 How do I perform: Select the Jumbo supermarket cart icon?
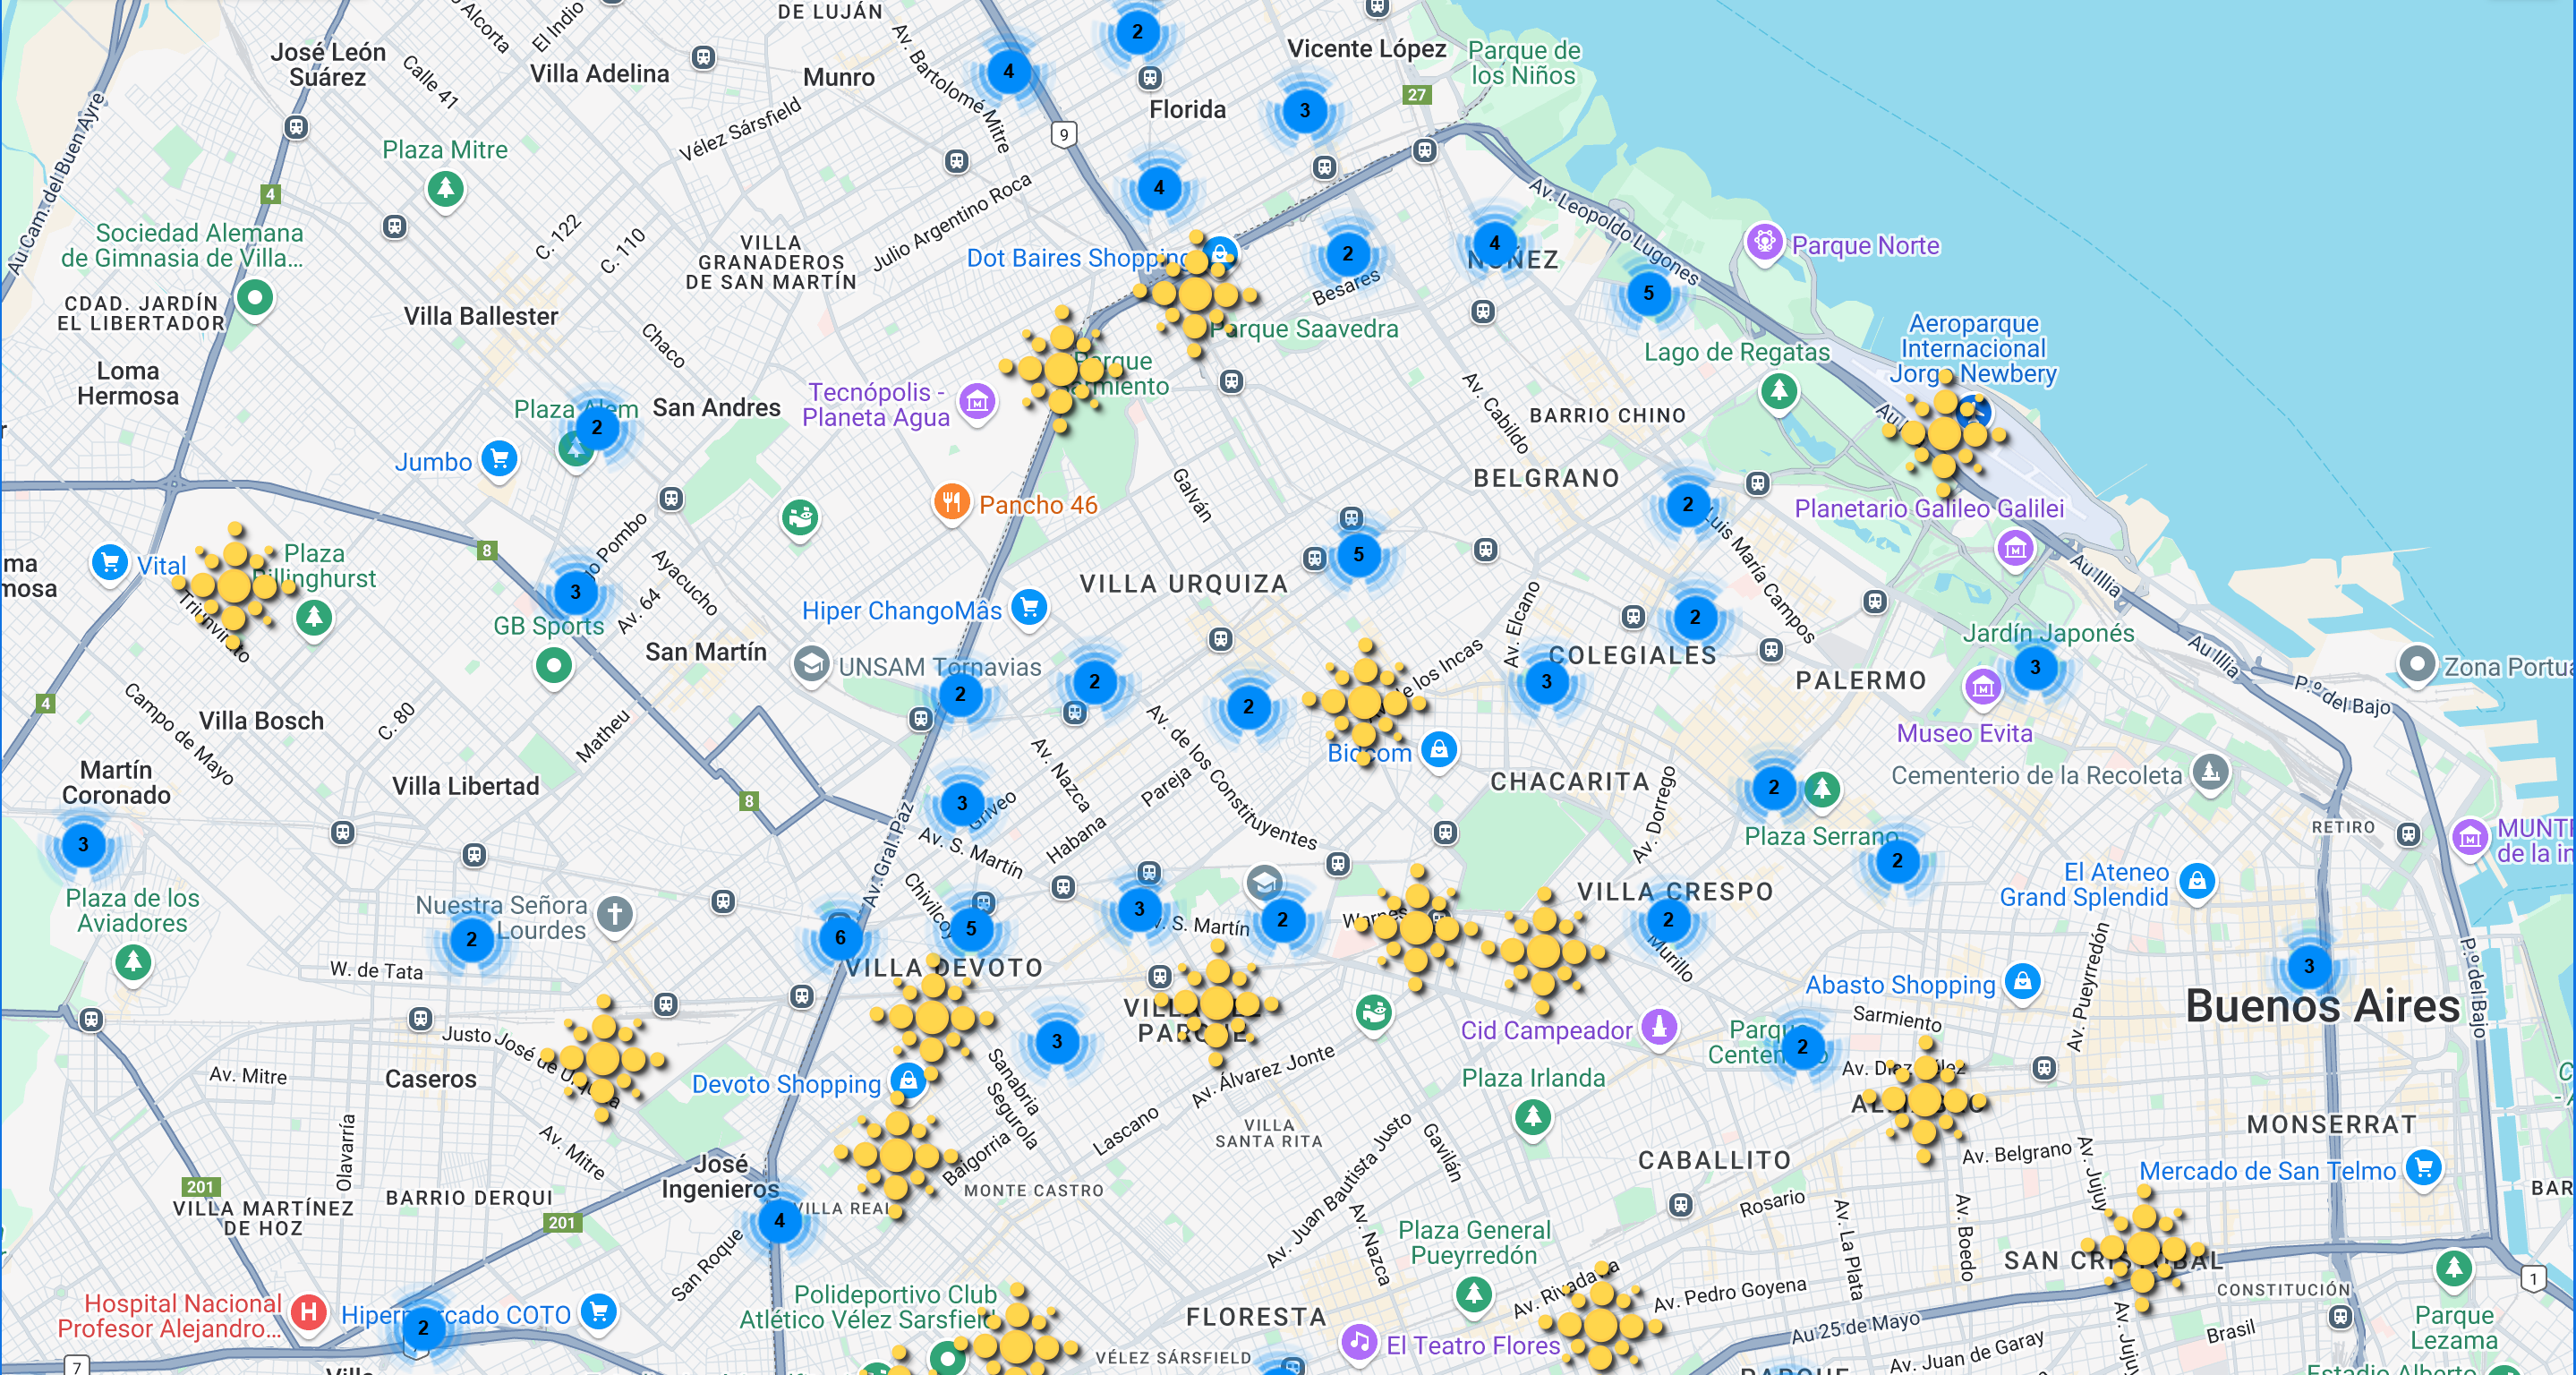[499, 461]
